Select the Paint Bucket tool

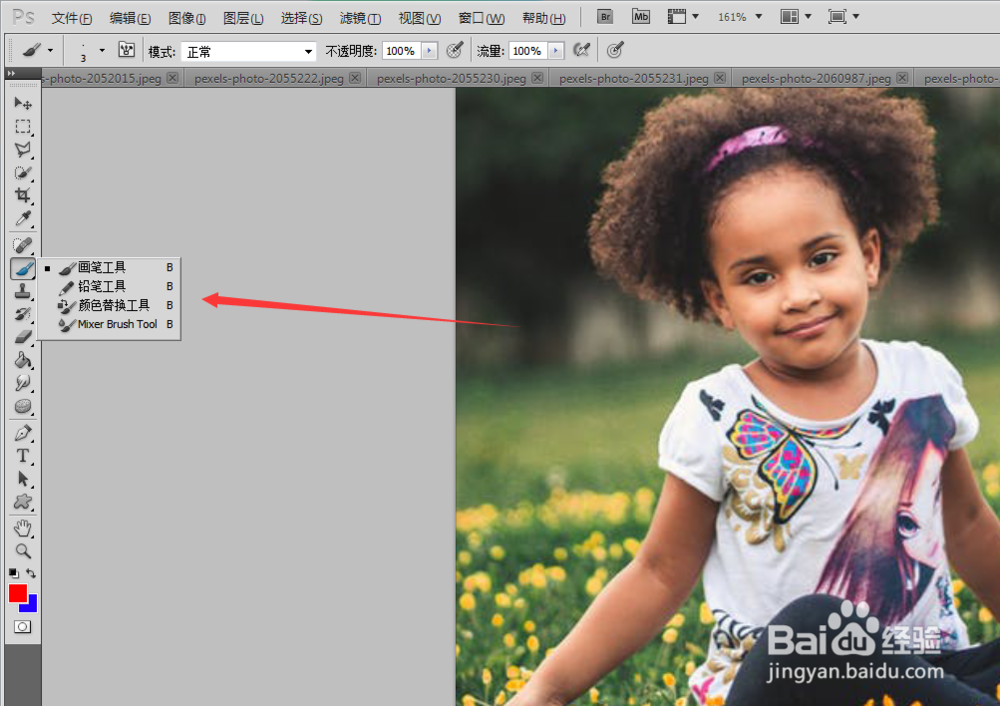pos(23,360)
